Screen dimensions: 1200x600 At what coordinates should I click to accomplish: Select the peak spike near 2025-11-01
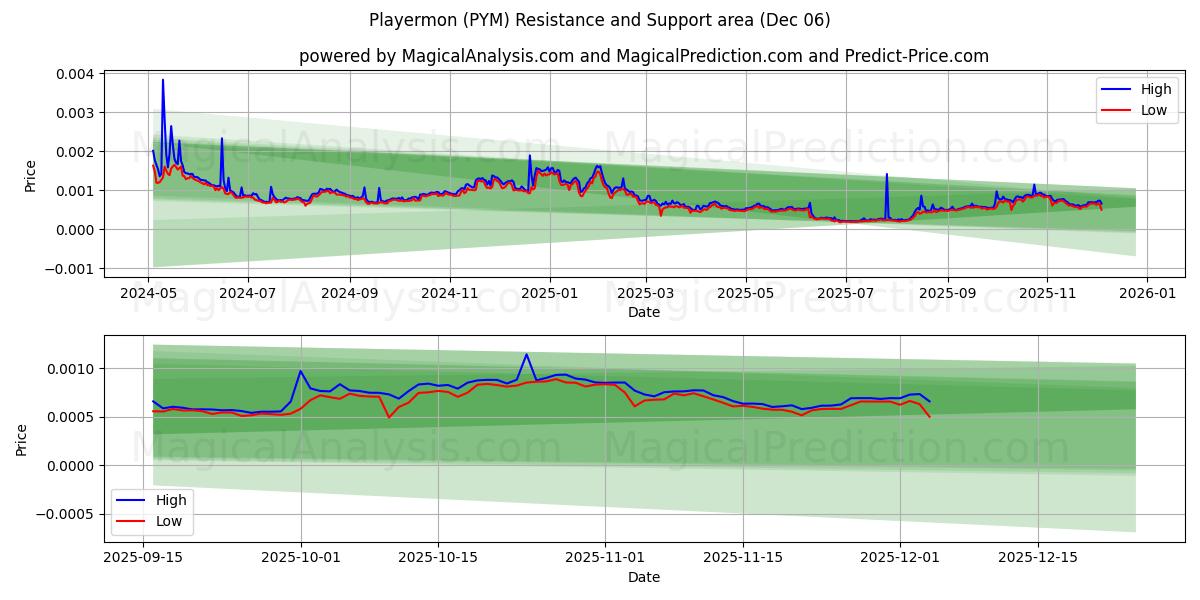point(525,355)
